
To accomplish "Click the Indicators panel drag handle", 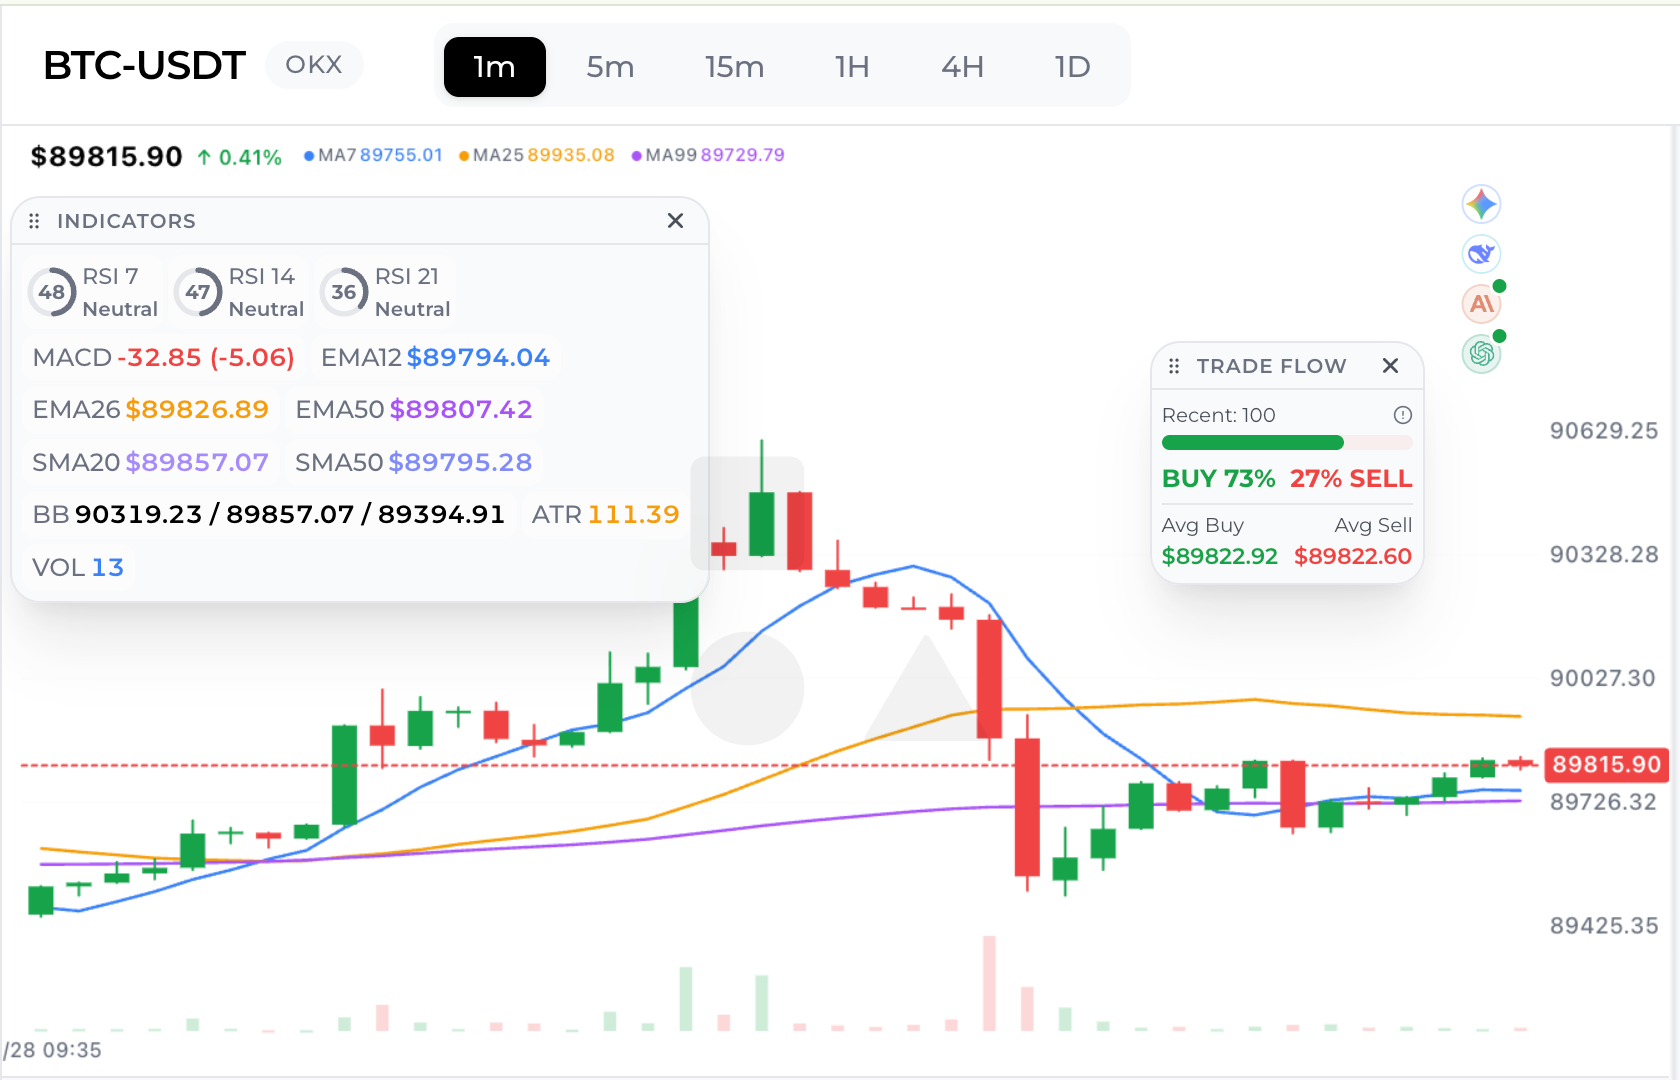I will [34, 221].
